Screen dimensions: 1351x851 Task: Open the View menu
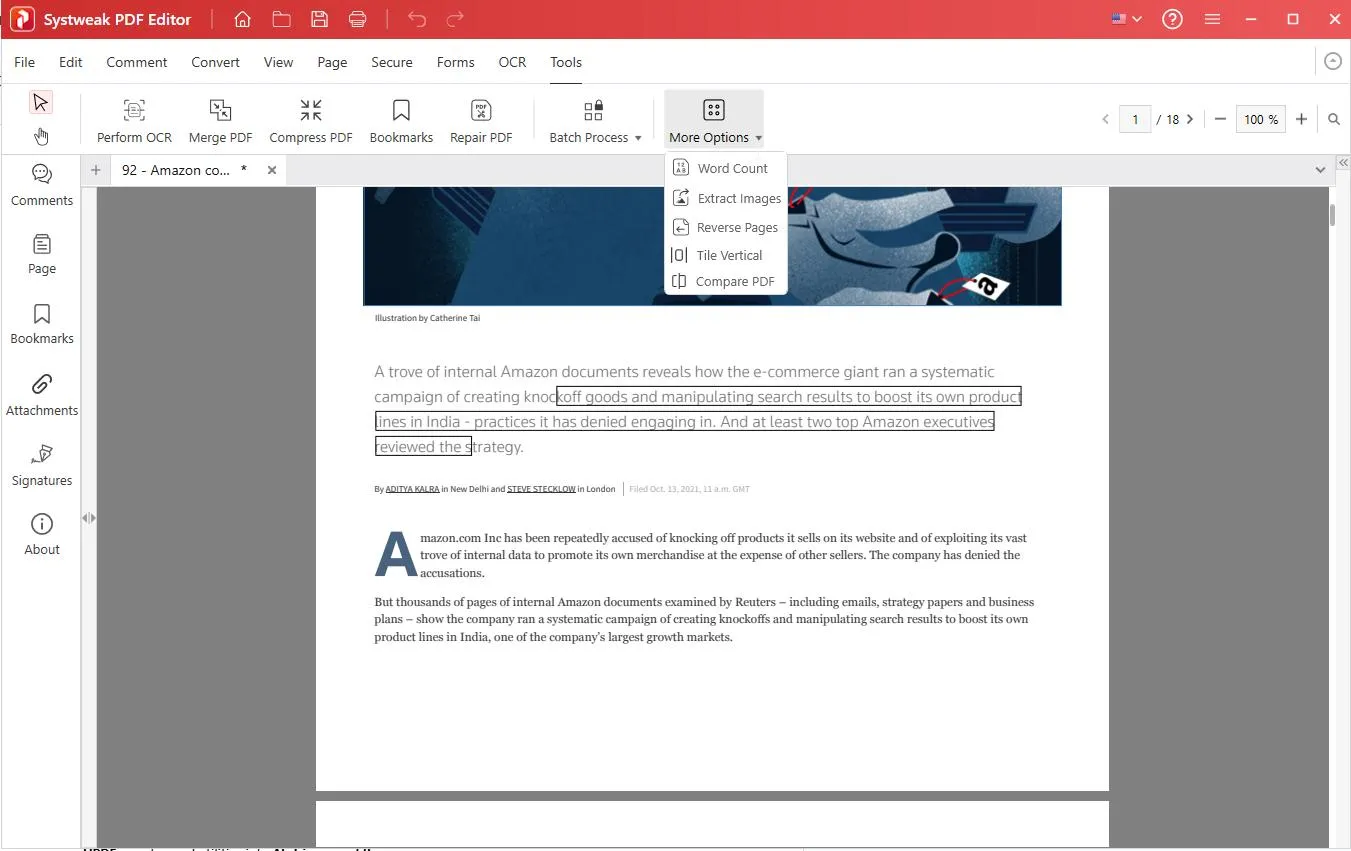(x=278, y=62)
